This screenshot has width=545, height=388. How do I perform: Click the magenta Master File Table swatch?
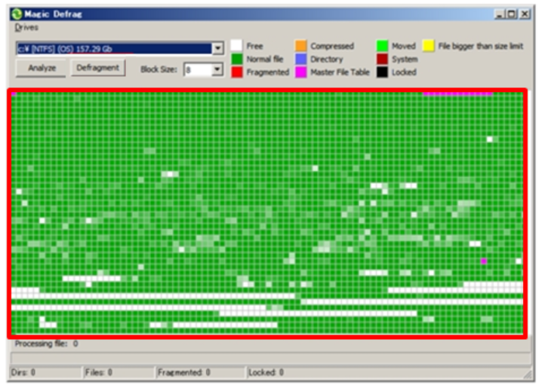[301, 72]
